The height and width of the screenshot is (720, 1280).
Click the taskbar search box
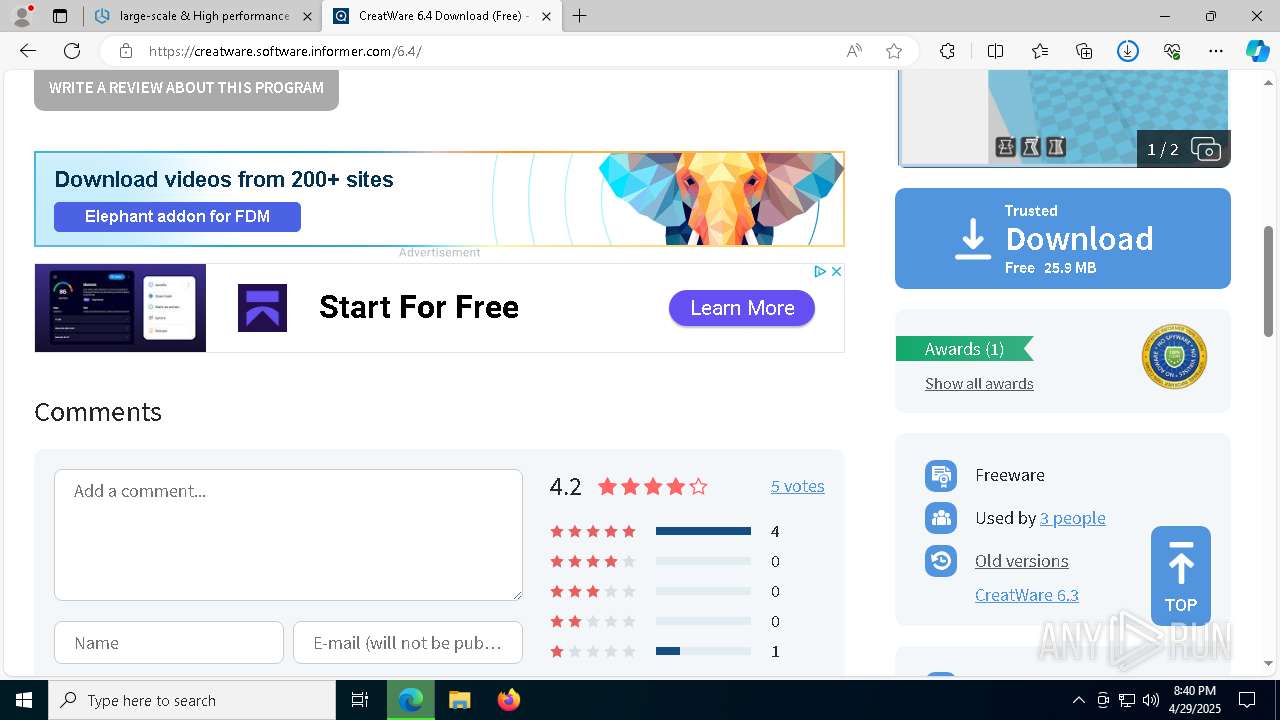pyautogui.click(x=192, y=700)
